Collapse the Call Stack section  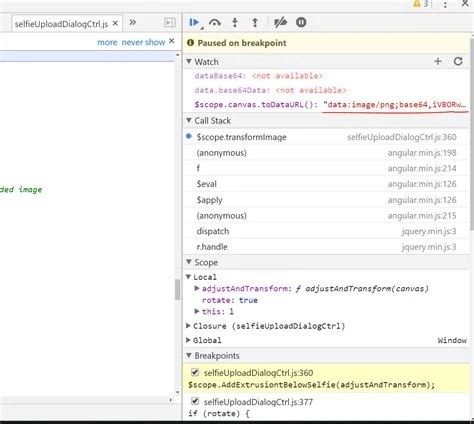click(x=189, y=120)
